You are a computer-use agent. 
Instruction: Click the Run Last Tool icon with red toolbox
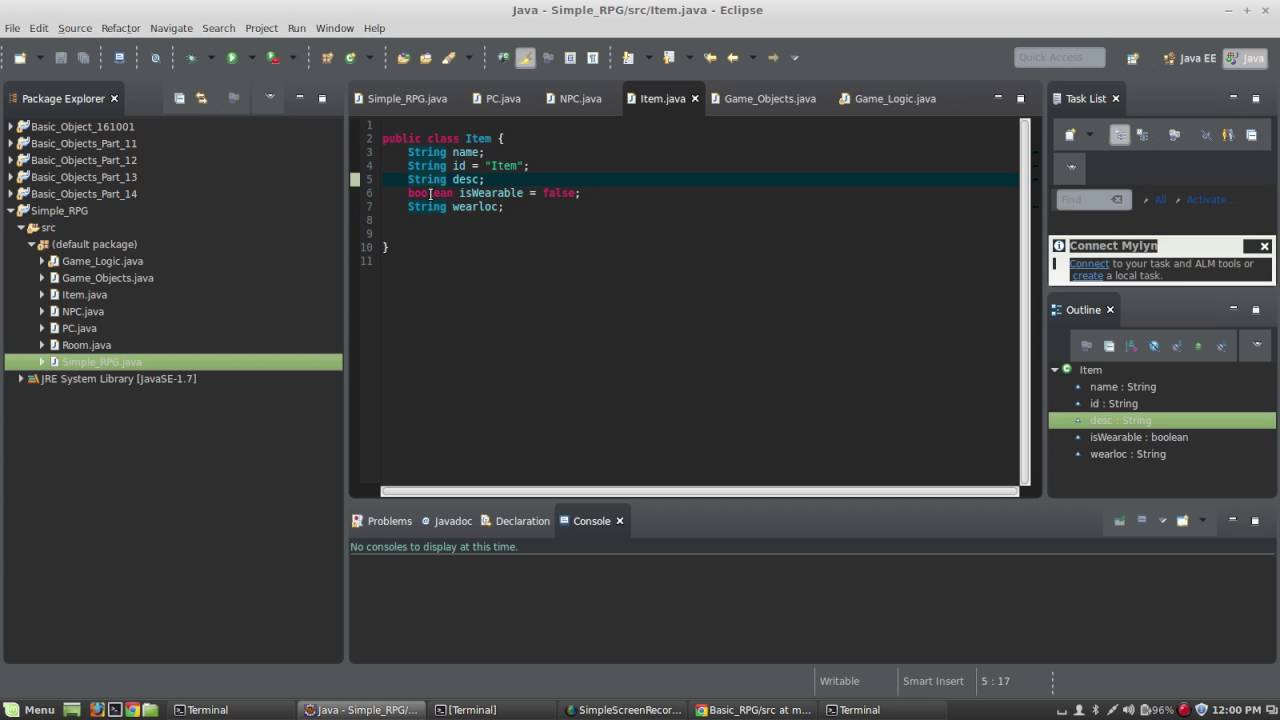pos(273,58)
